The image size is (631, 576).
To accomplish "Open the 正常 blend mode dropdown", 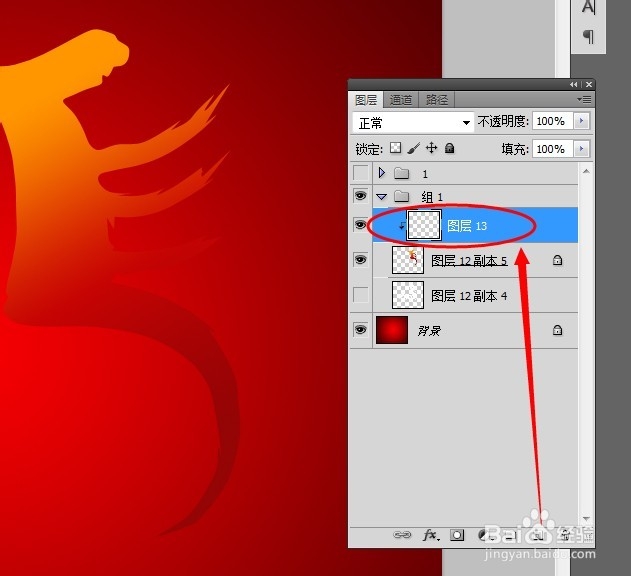I will [413, 122].
